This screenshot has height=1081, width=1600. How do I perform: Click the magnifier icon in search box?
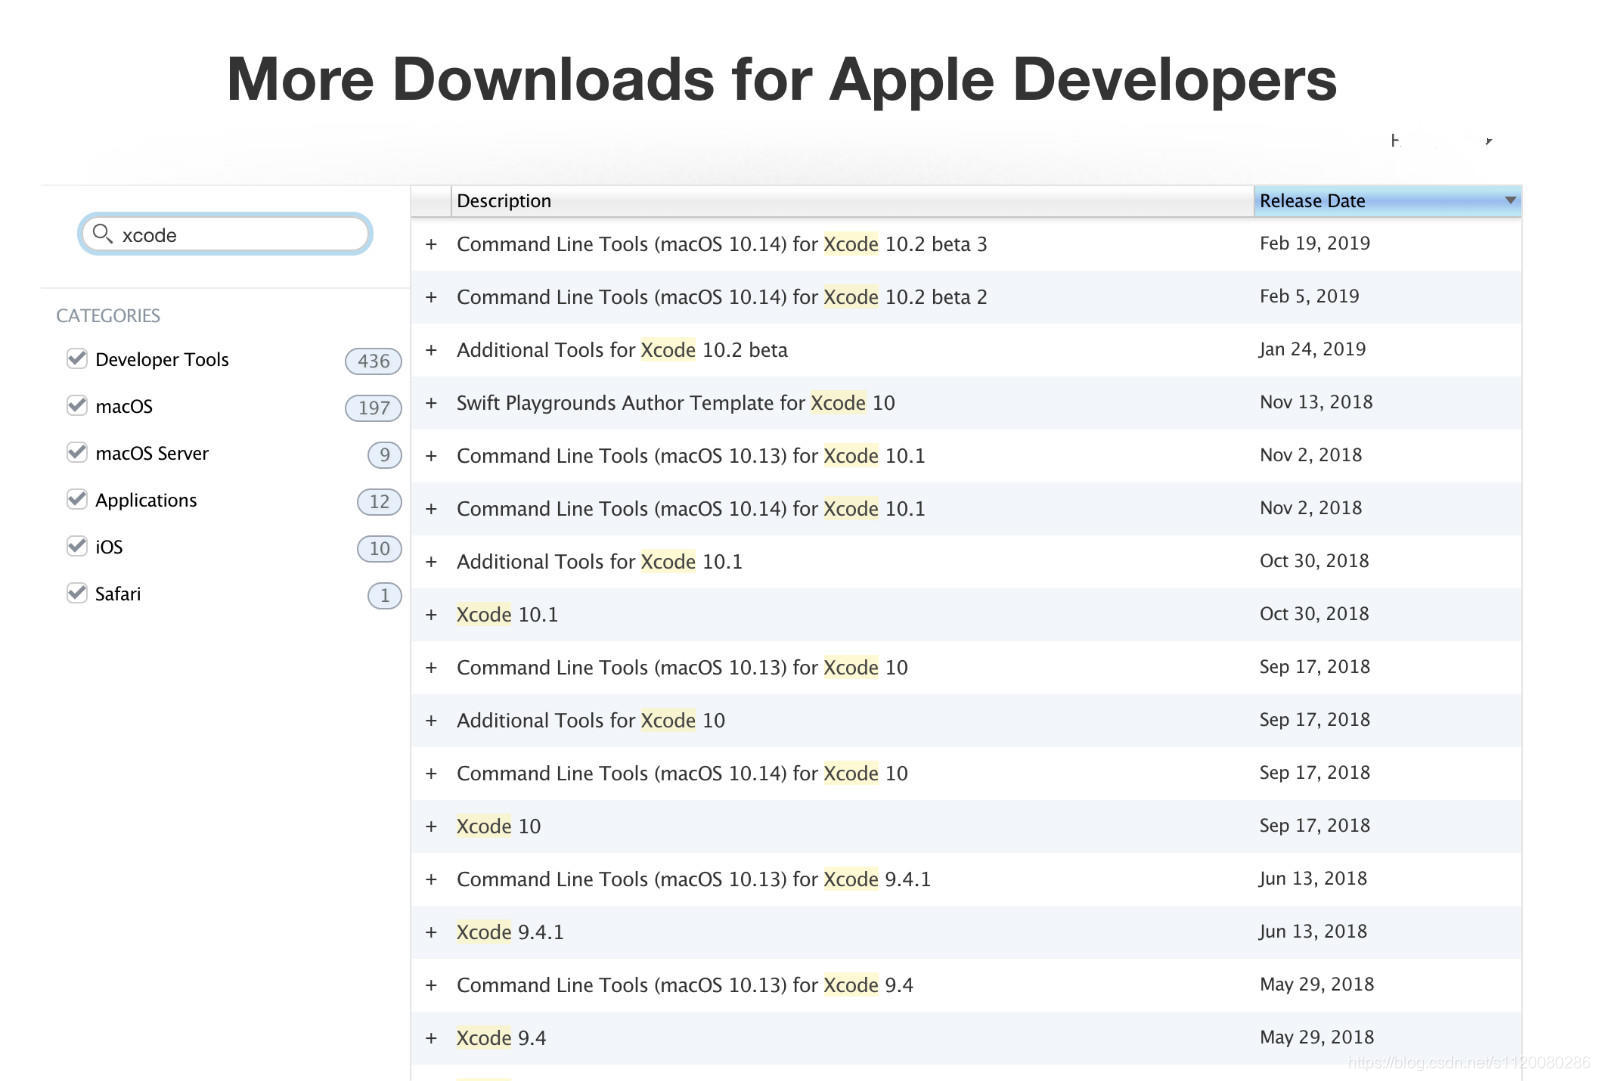pos(102,234)
